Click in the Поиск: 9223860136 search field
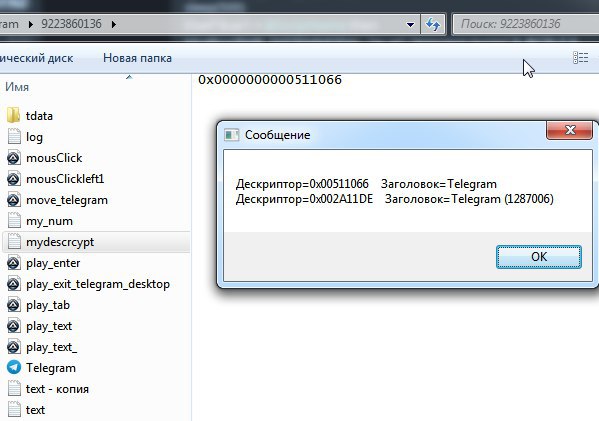 (x=527, y=24)
